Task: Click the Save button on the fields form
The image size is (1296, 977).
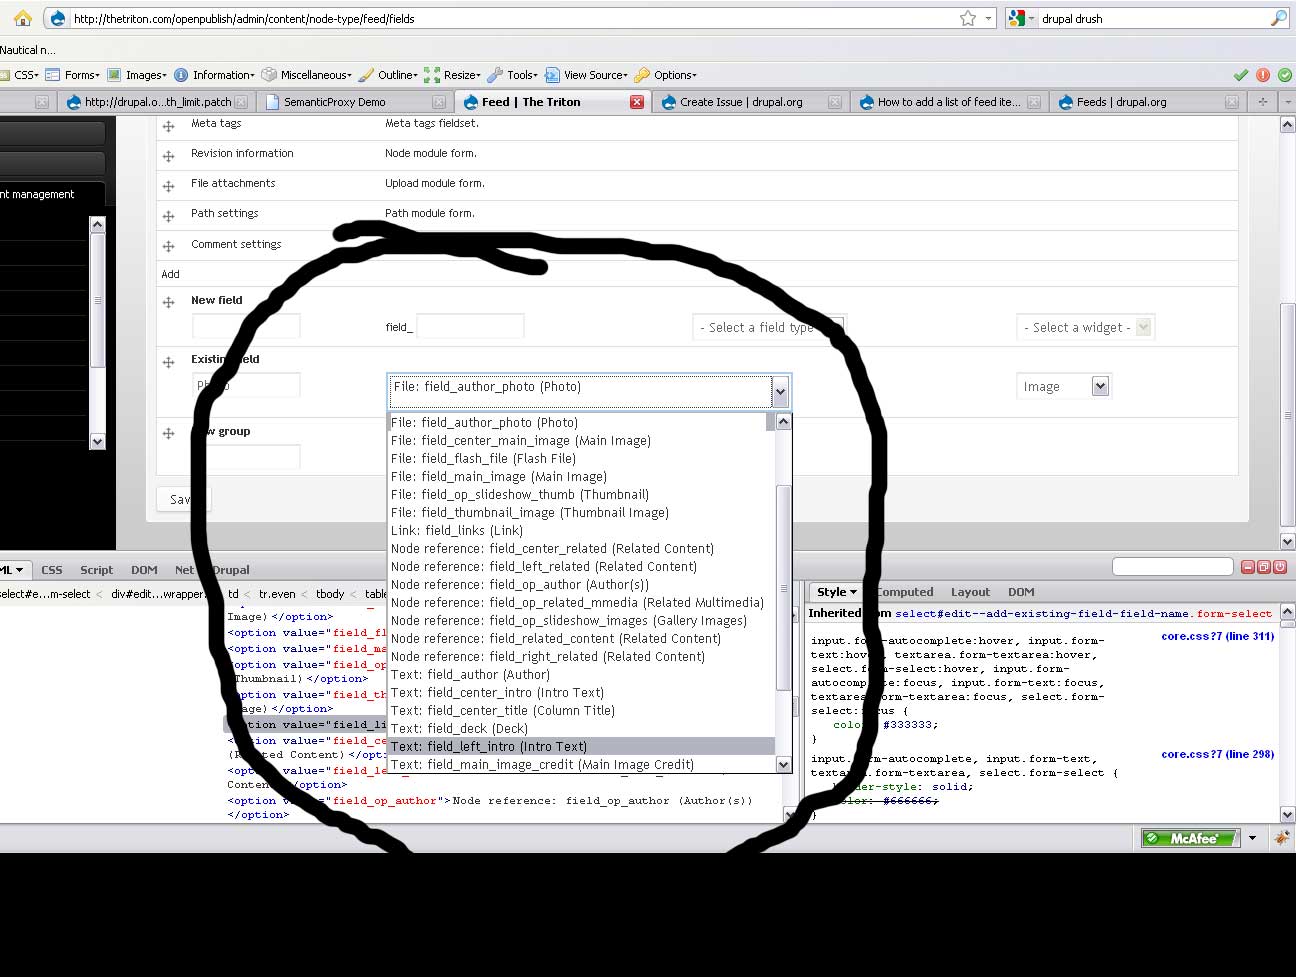Action: (x=182, y=499)
